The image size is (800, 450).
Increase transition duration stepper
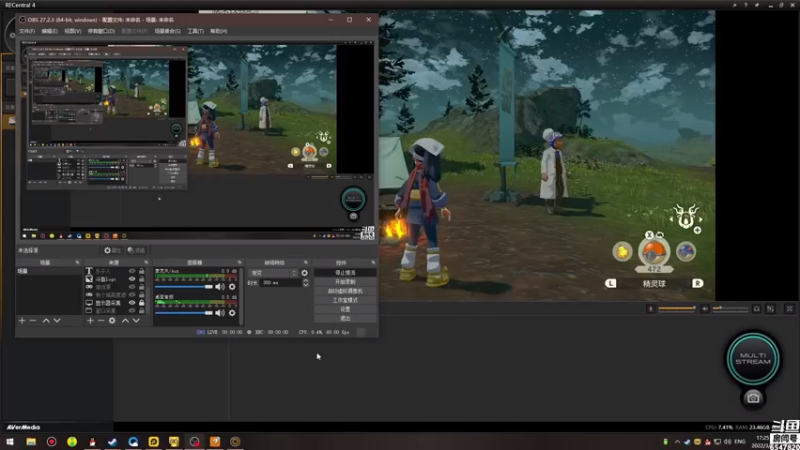(306, 281)
